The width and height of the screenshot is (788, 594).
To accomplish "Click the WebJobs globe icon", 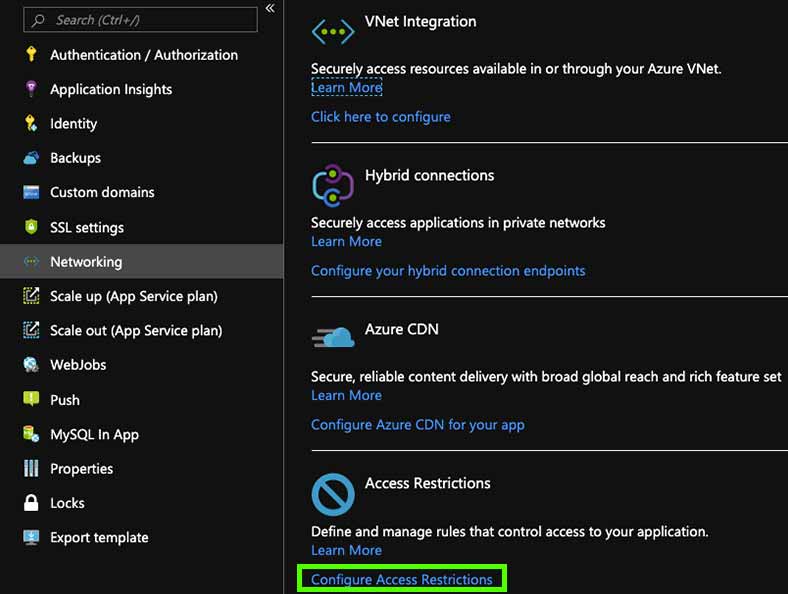I will [x=31, y=364].
